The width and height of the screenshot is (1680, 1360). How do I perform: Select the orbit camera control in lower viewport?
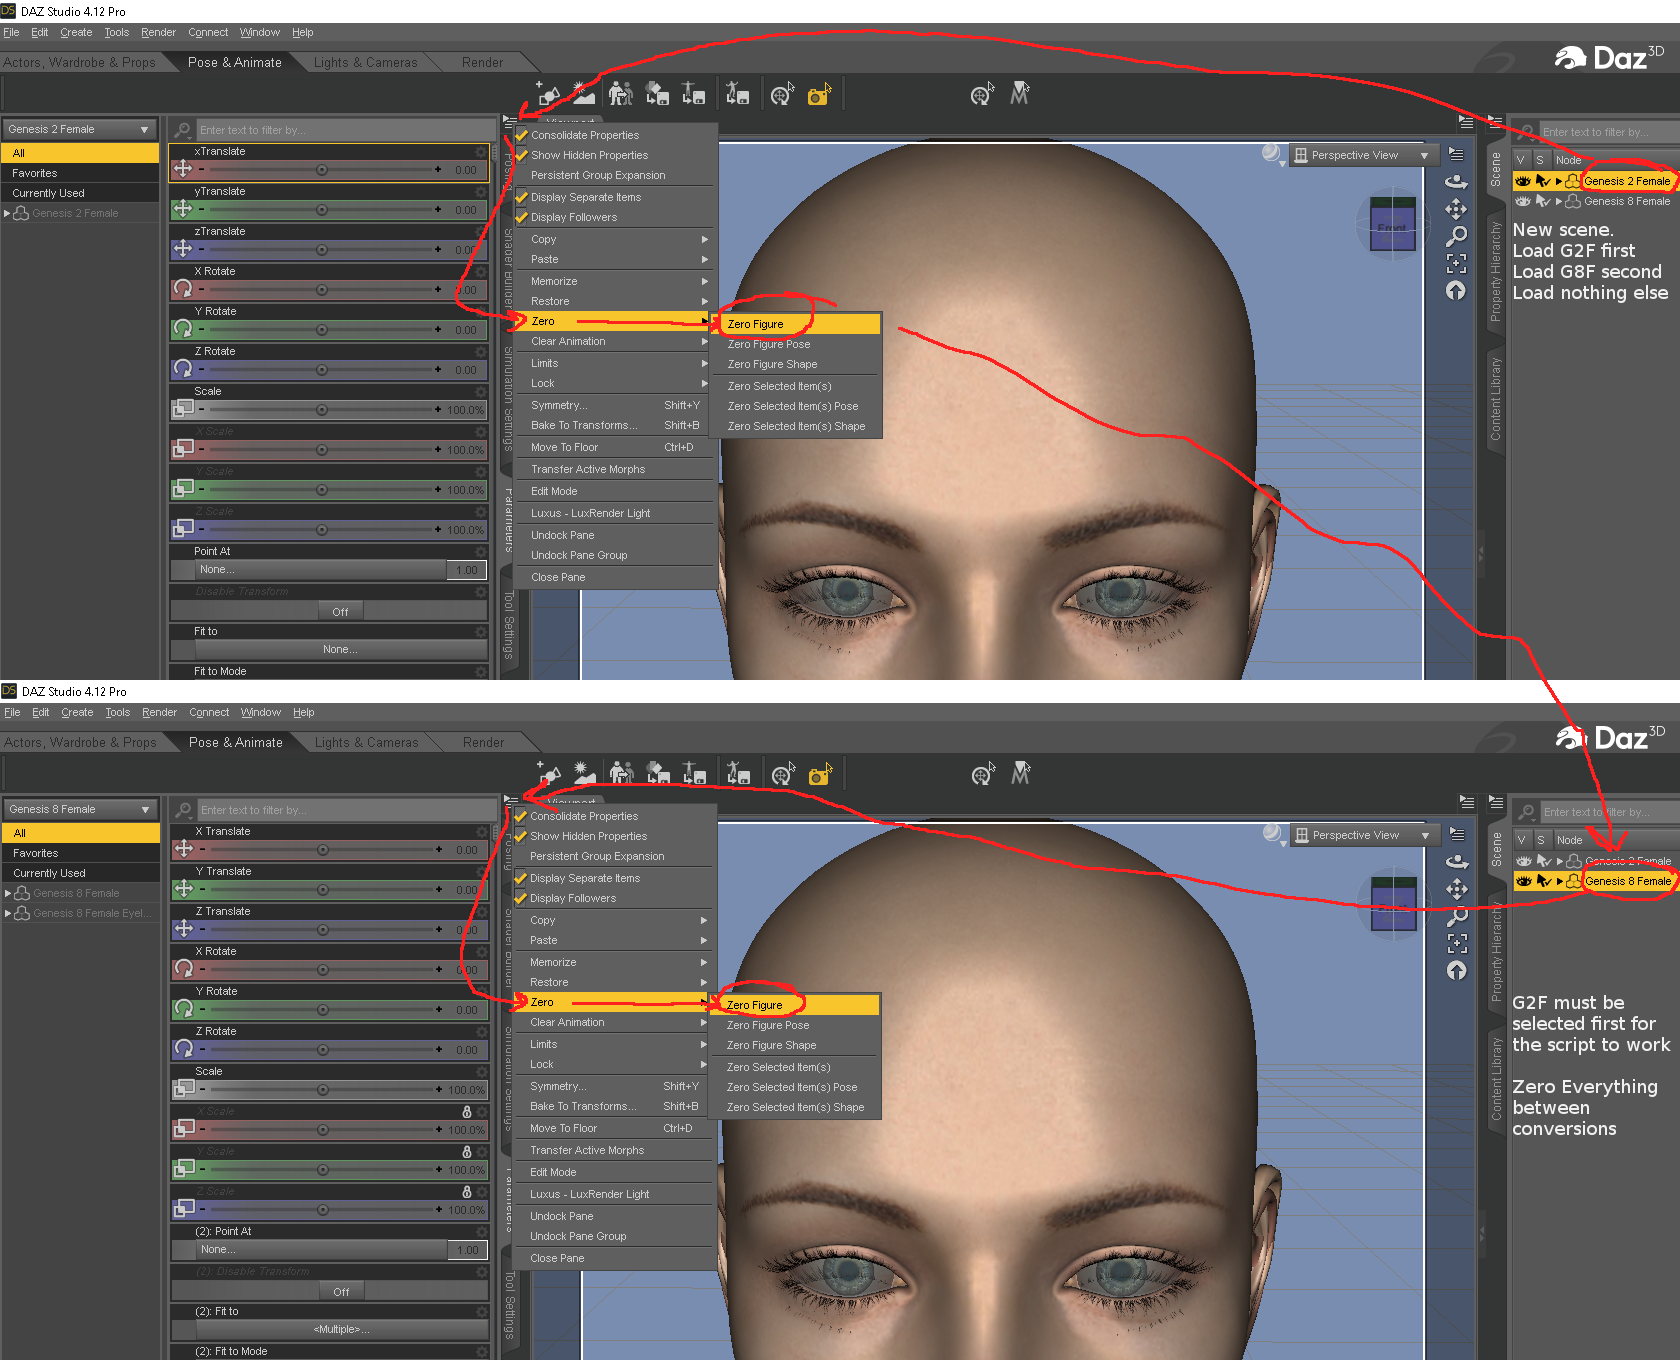(x=1458, y=861)
